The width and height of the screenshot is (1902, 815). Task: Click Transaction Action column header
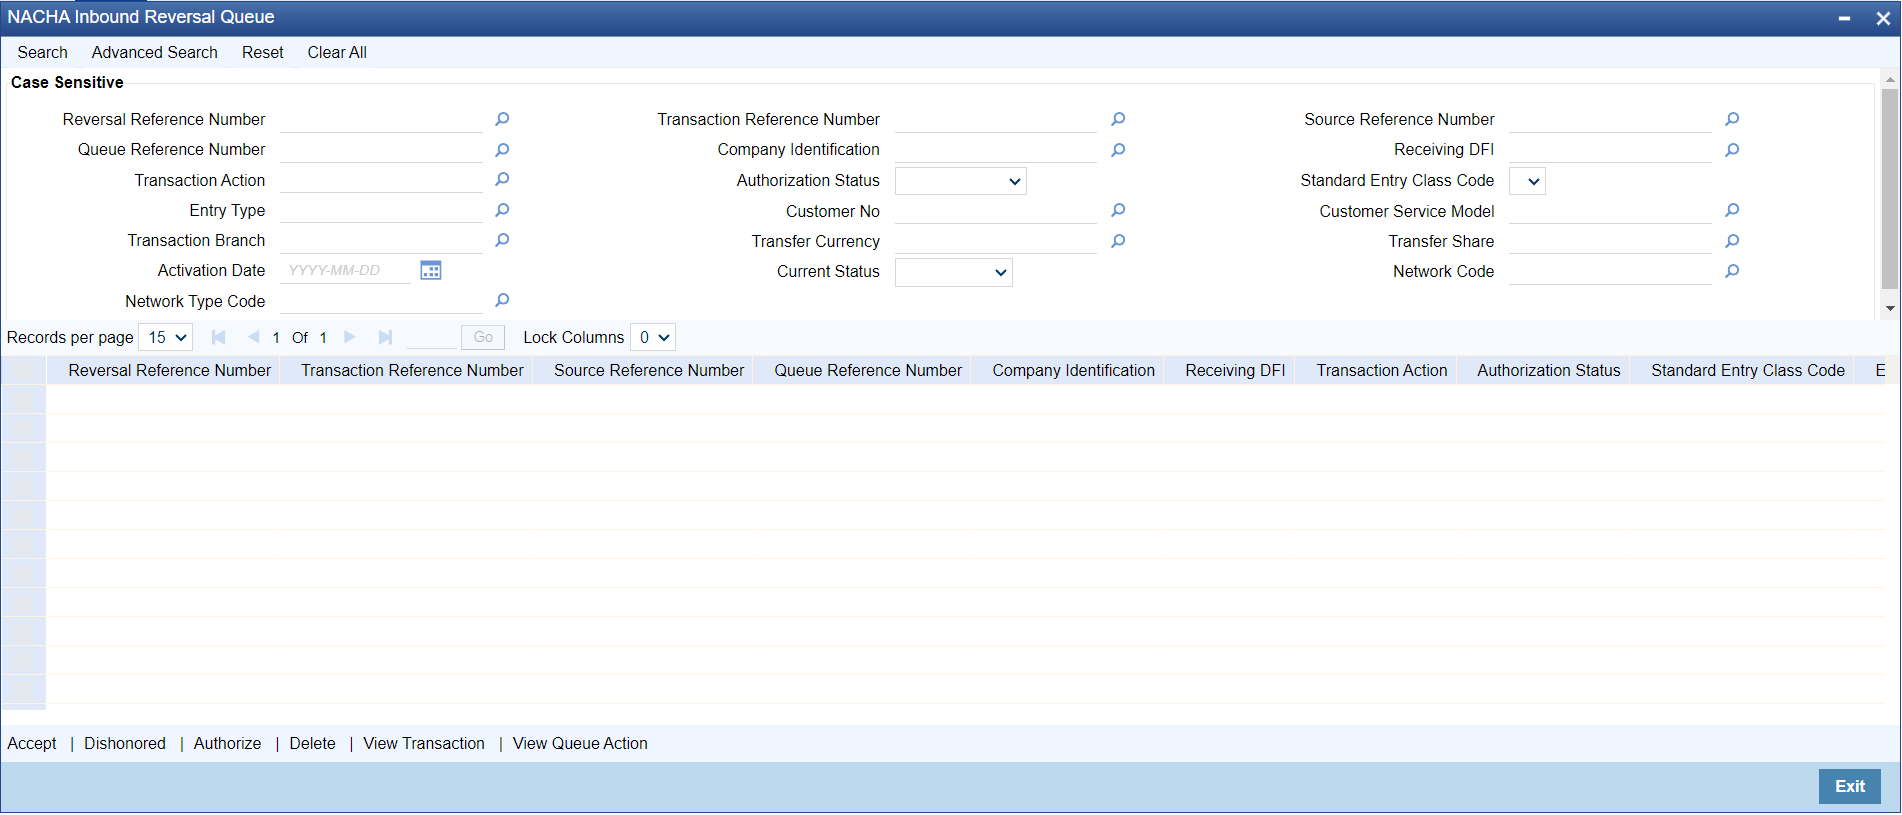click(1381, 370)
